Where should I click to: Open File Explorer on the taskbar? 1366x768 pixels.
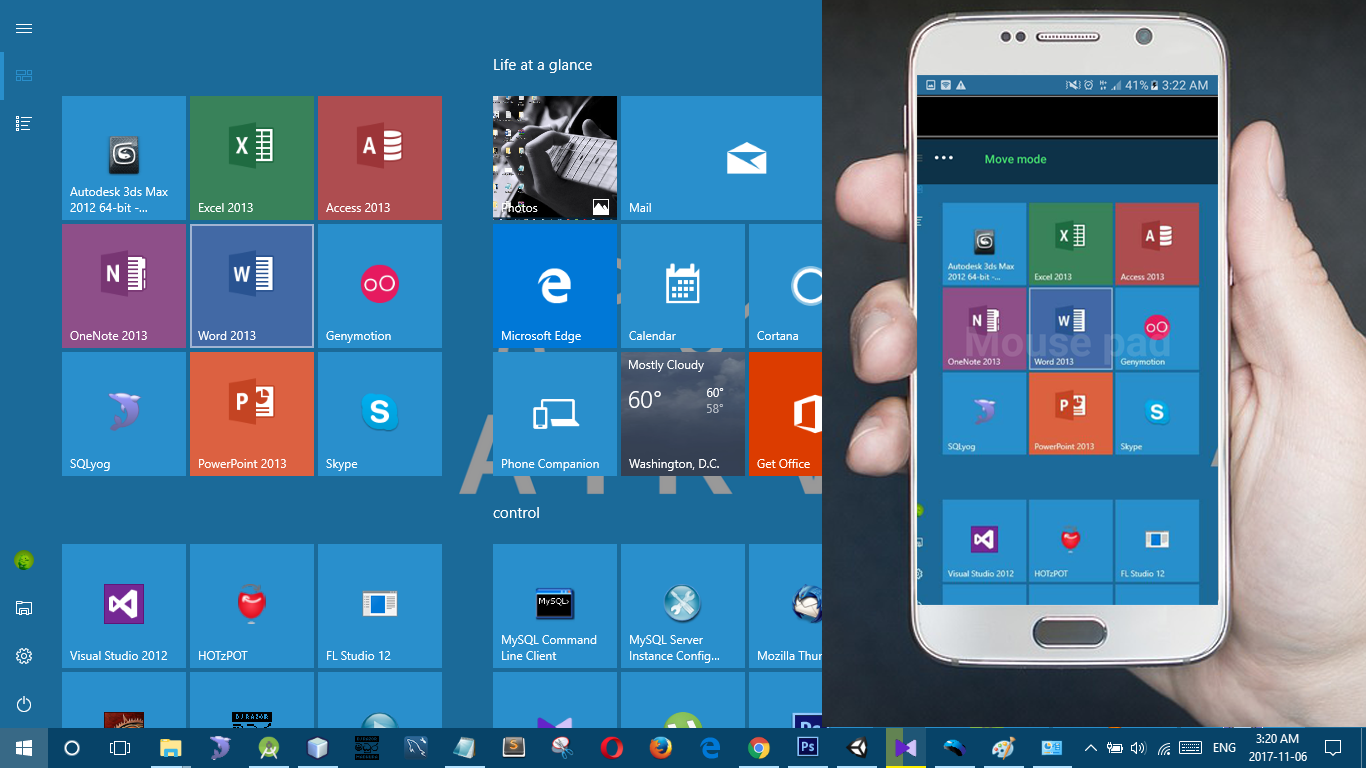coord(171,748)
